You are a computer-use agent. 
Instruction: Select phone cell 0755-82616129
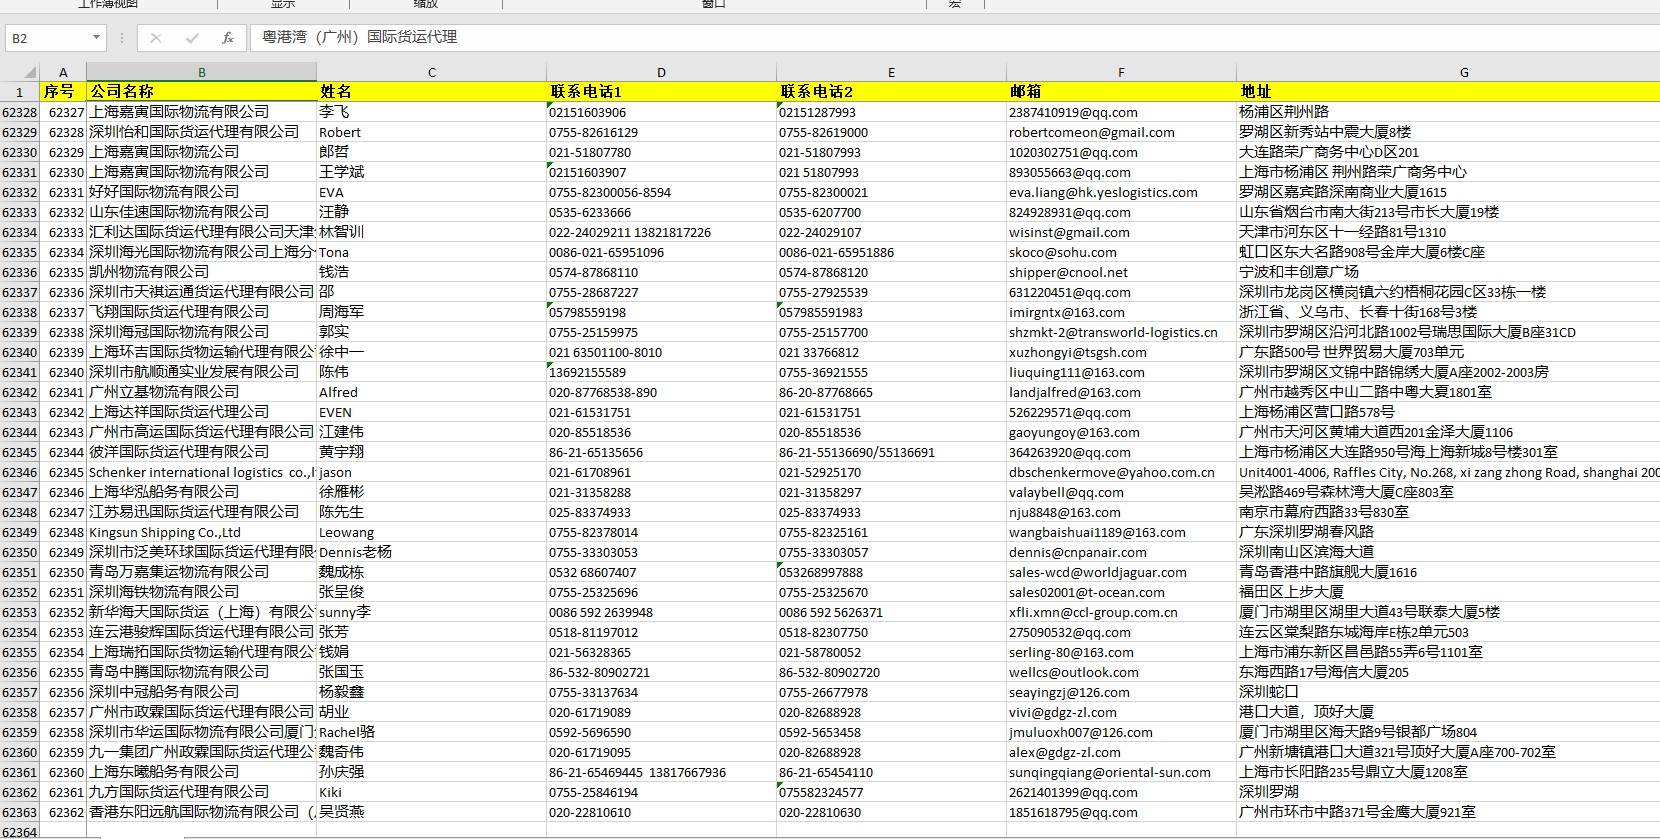(661, 132)
